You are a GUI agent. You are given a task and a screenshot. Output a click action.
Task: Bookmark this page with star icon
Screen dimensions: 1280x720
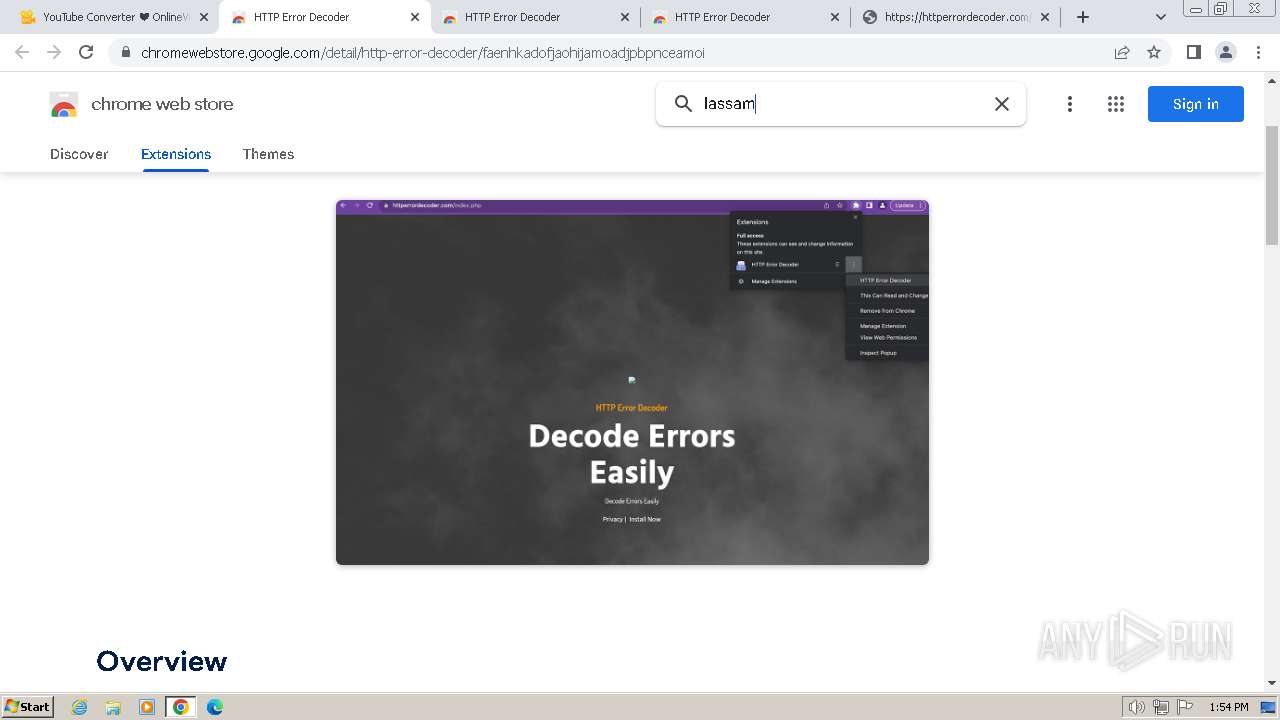pyautogui.click(x=1154, y=52)
